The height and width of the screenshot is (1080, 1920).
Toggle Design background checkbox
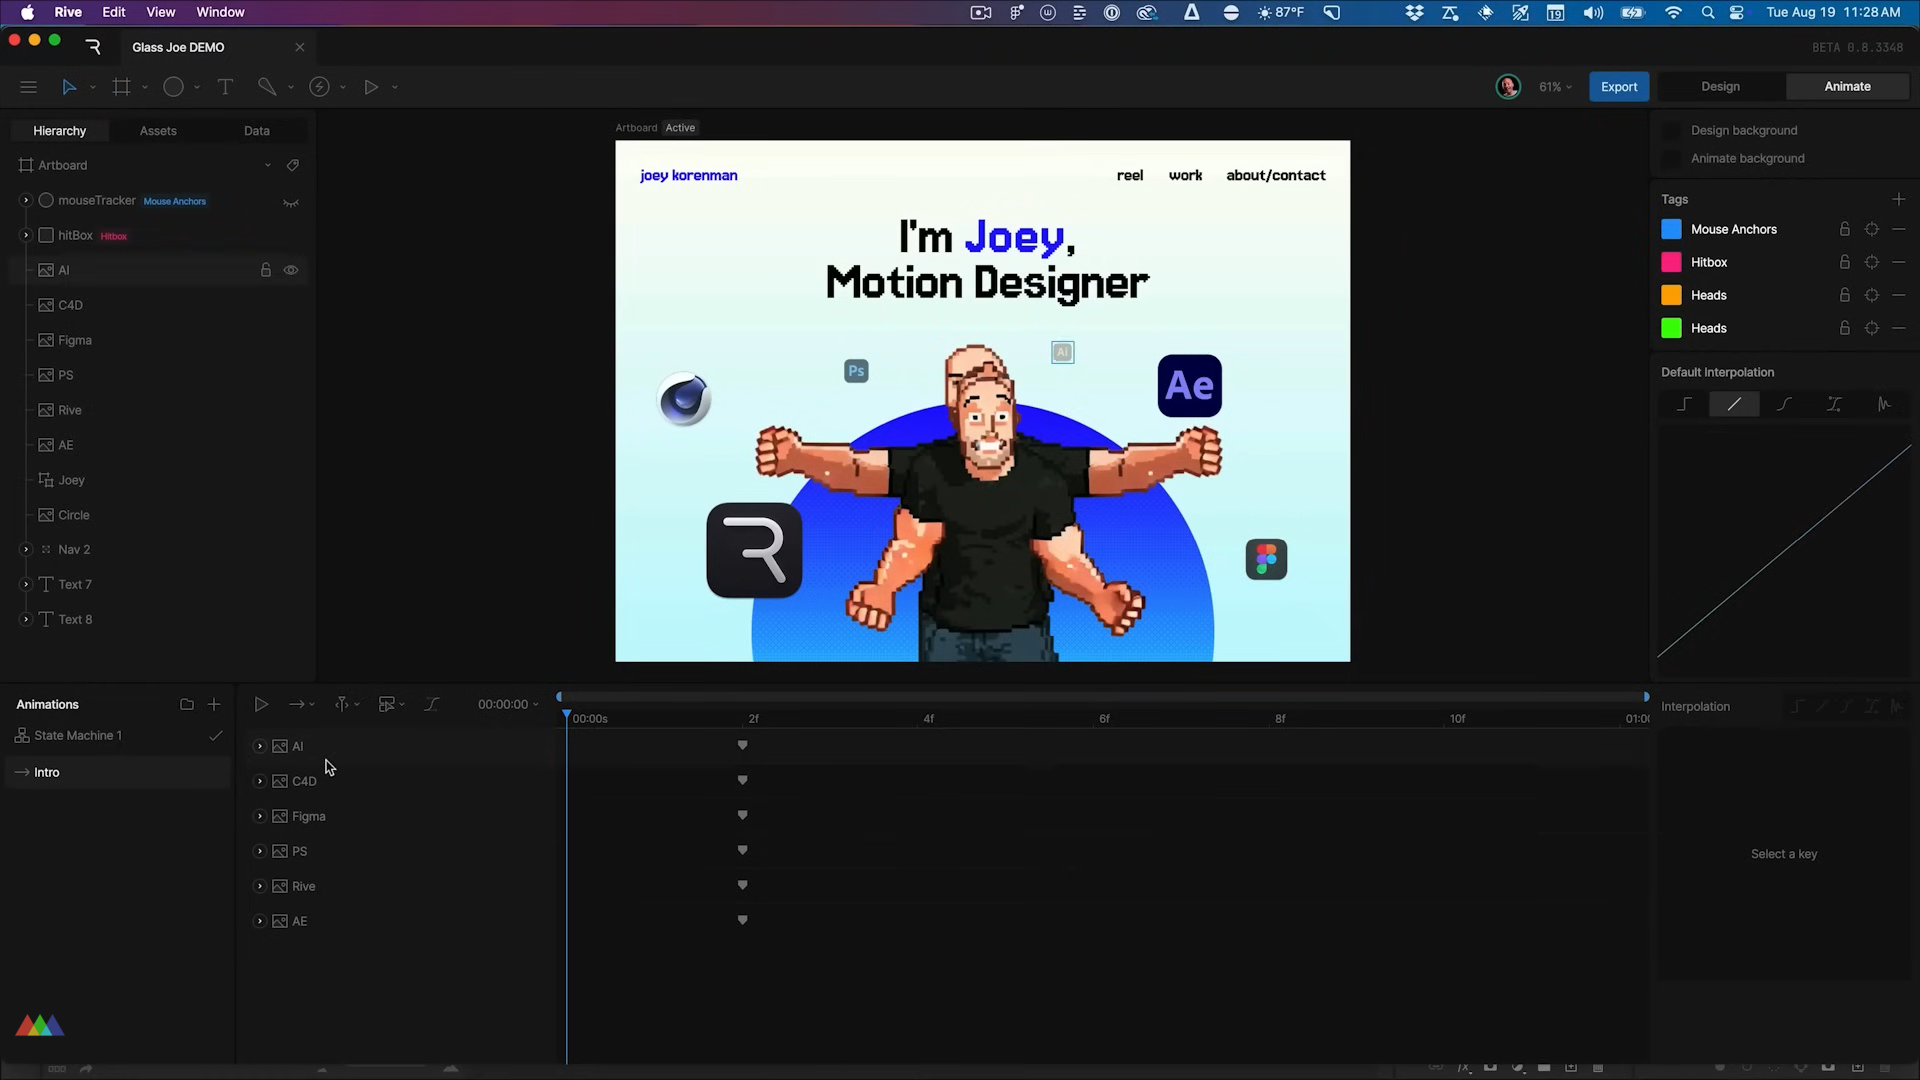coord(1671,131)
